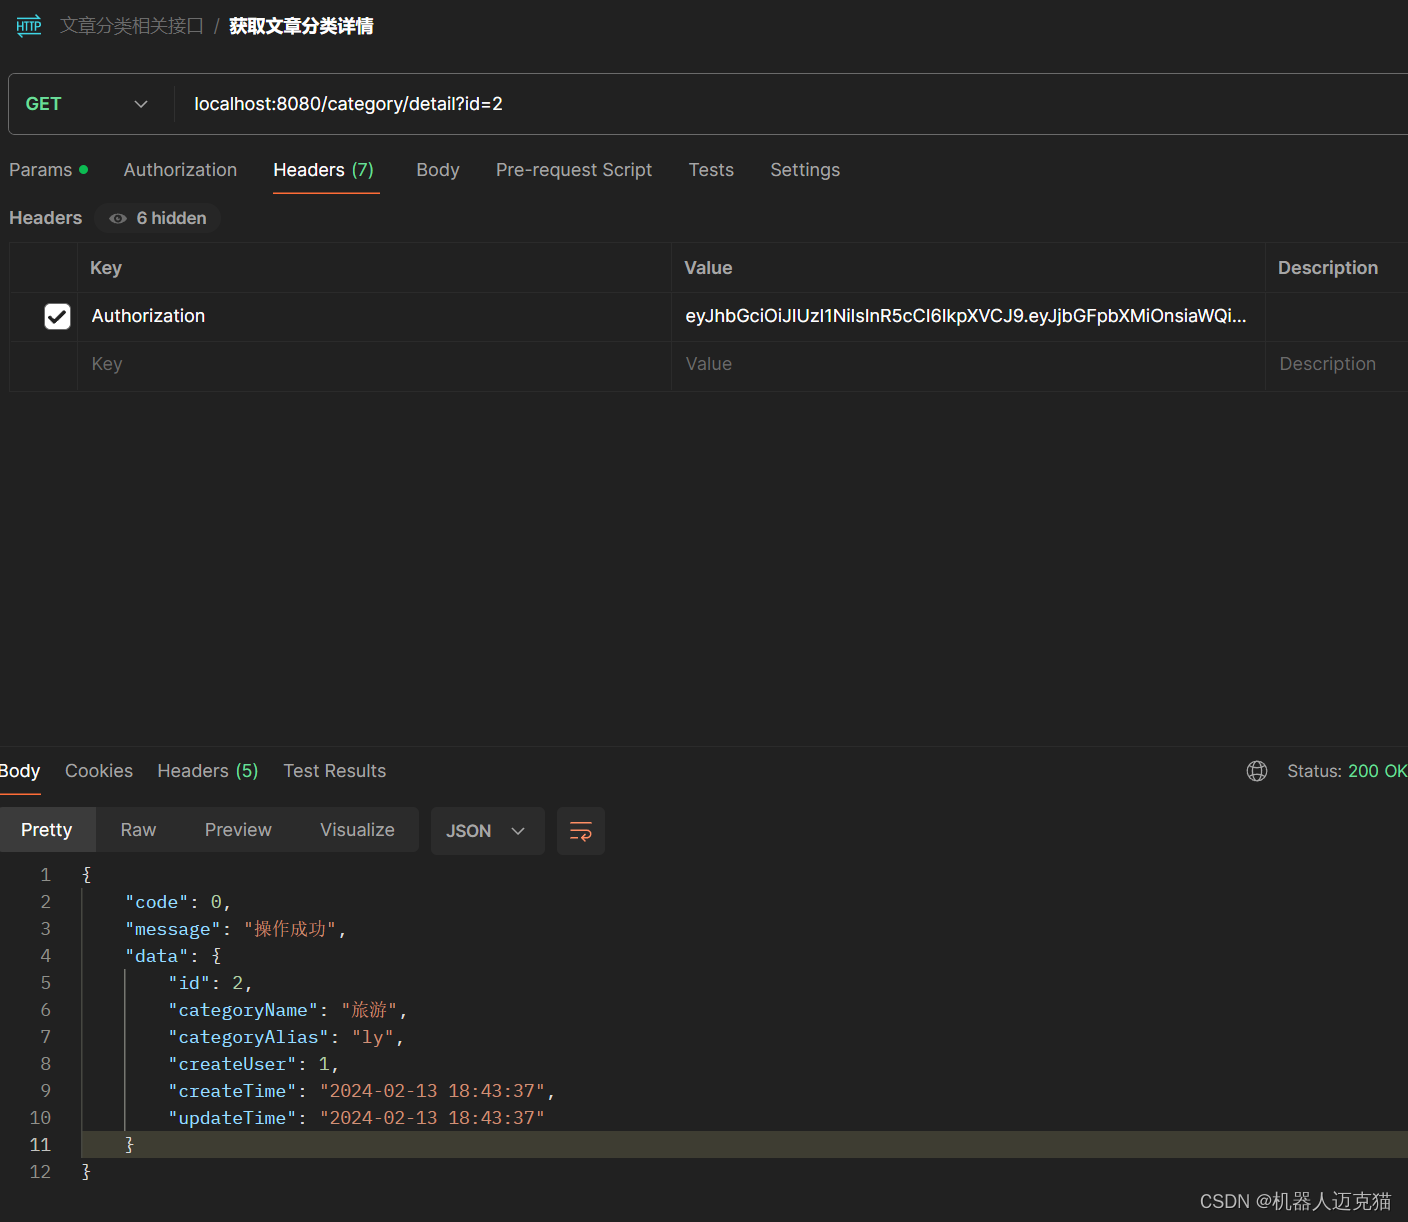Click the Status: 200 OK text
1408x1222 pixels.
pos(1347,771)
